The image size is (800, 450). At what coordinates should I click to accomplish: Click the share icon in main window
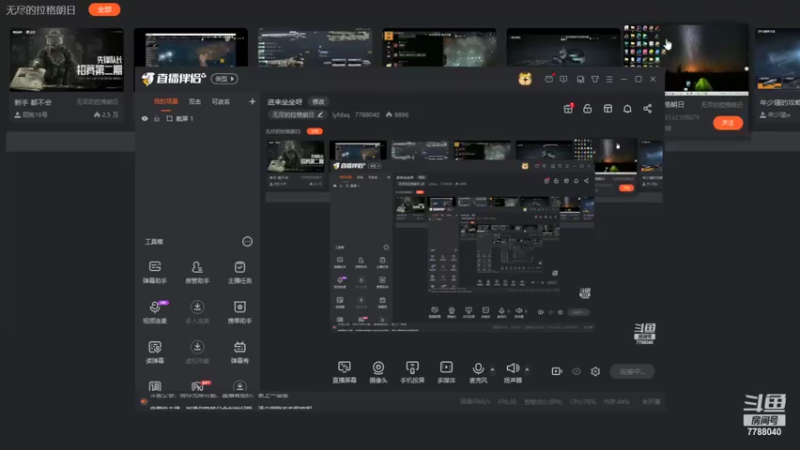tap(647, 109)
